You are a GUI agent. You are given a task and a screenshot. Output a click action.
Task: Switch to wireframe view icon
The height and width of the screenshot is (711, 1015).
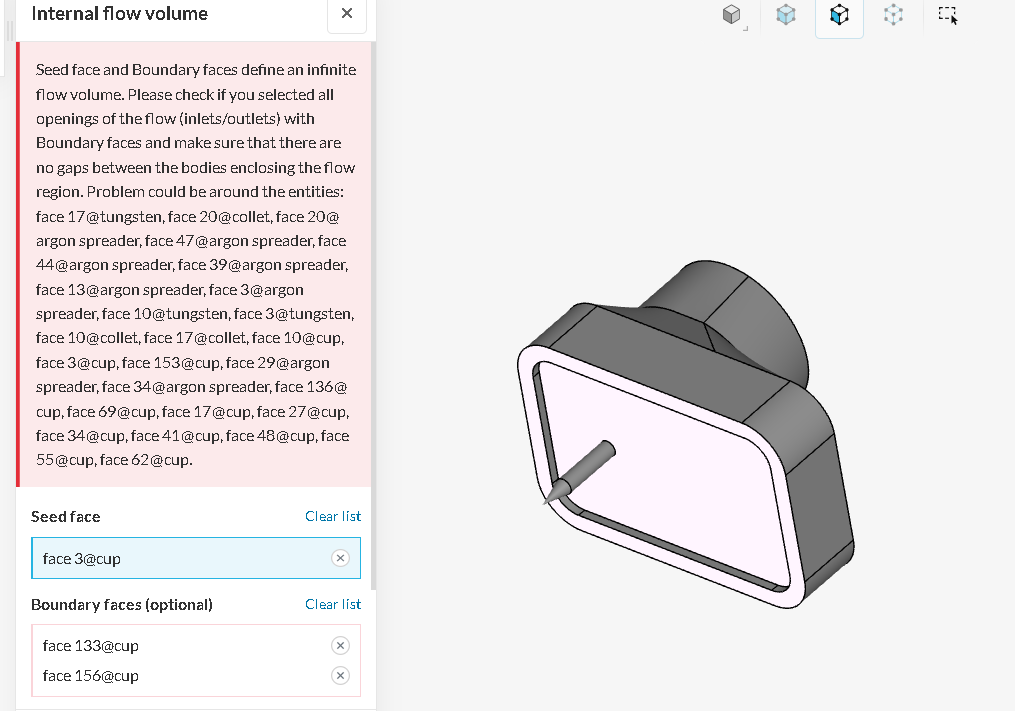pyautogui.click(x=893, y=15)
